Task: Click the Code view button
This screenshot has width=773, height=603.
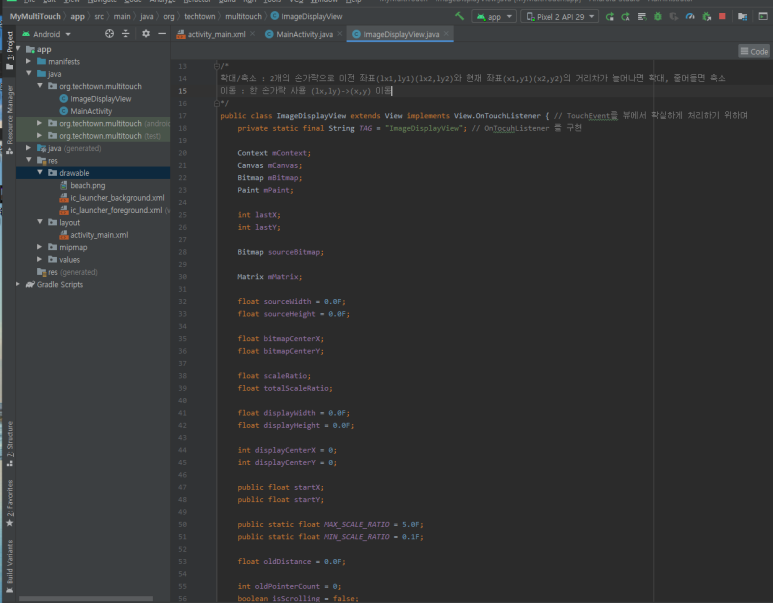Action: pyautogui.click(x=754, y=51)
